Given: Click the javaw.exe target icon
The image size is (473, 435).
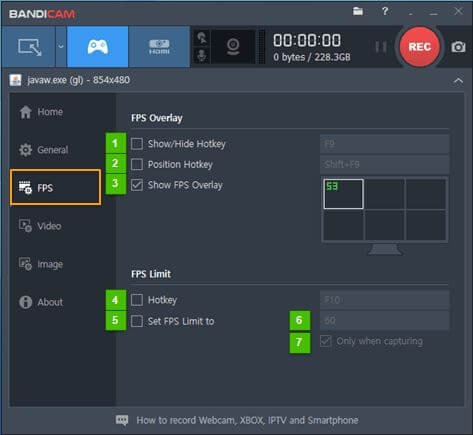Looking at the screenshot, I should coord(15,80).
